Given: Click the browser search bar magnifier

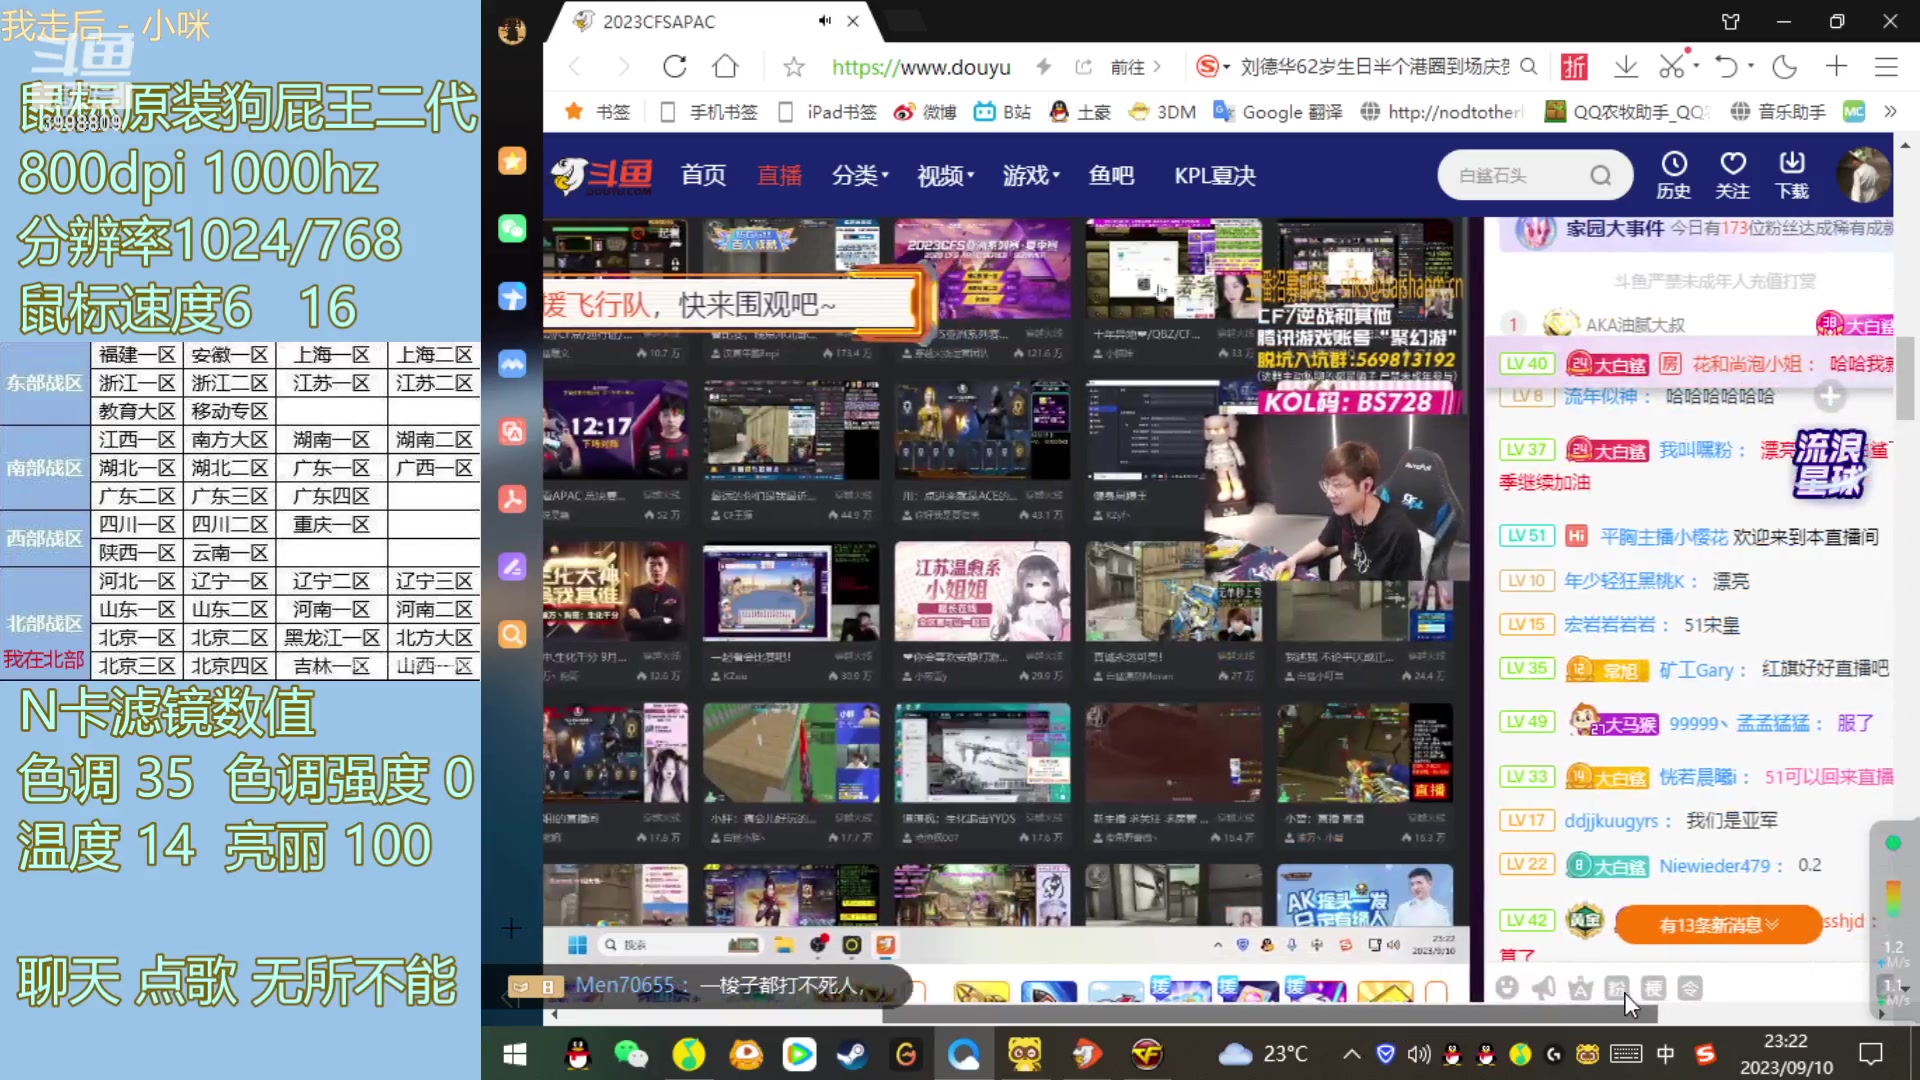Looking at the screenshot, I should 1528,67.
